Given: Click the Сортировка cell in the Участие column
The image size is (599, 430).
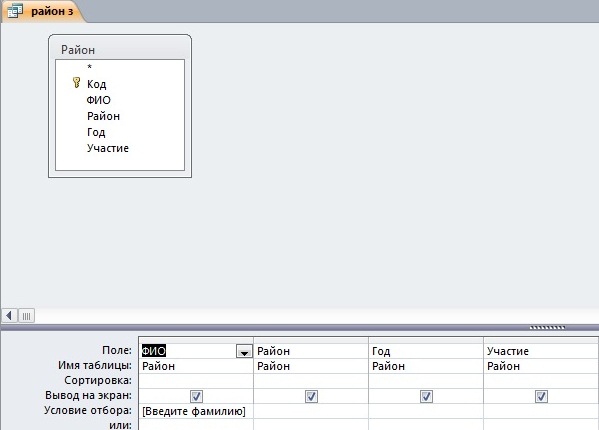Looking at the screenshot, I should click(541, 381).
